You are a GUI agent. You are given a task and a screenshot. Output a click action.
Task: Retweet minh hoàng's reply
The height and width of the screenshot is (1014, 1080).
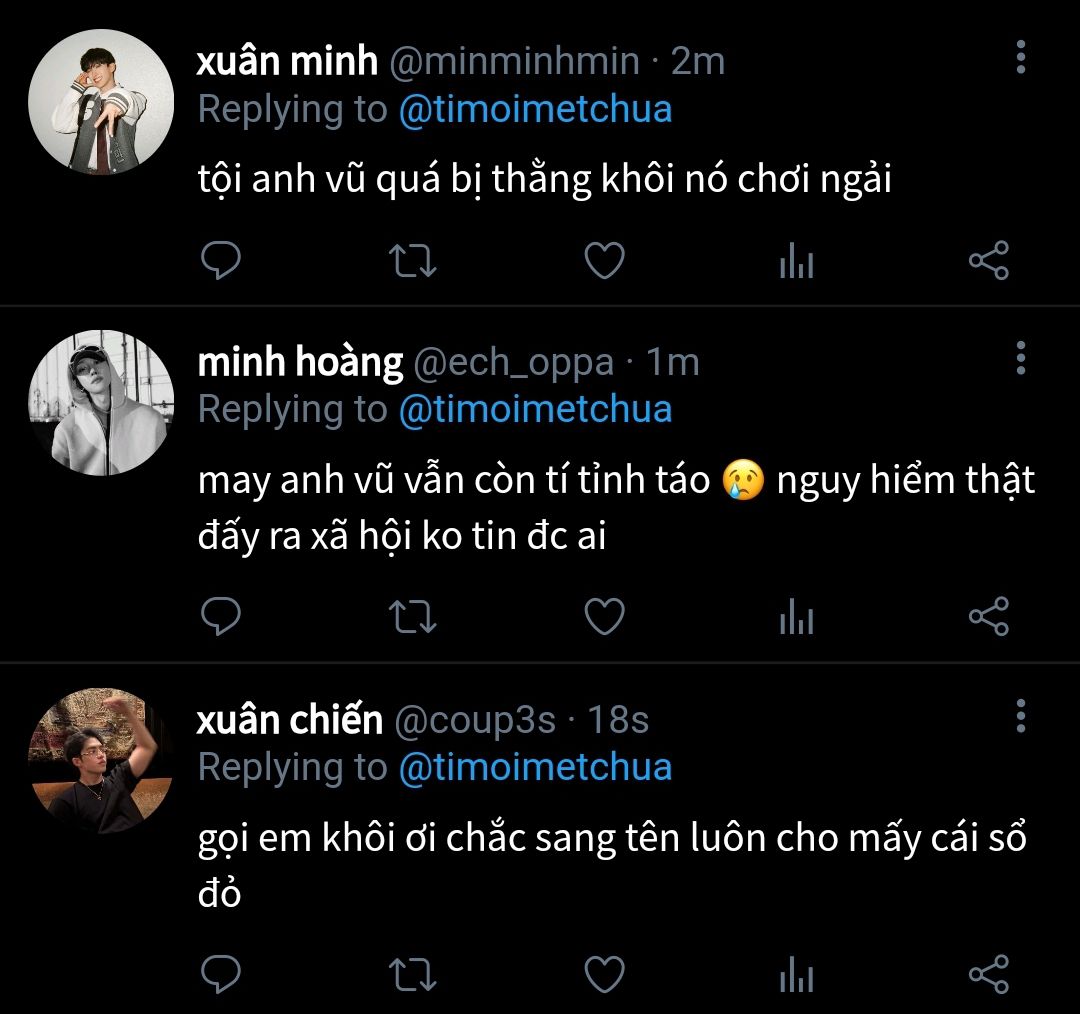tap(412, 618)
